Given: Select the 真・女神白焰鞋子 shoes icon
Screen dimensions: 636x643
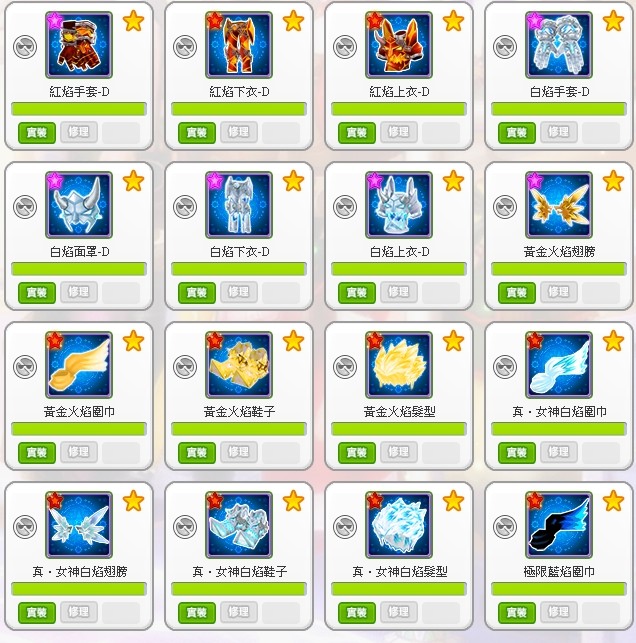Looking at the screenshot, I should [x=239, y=524].
